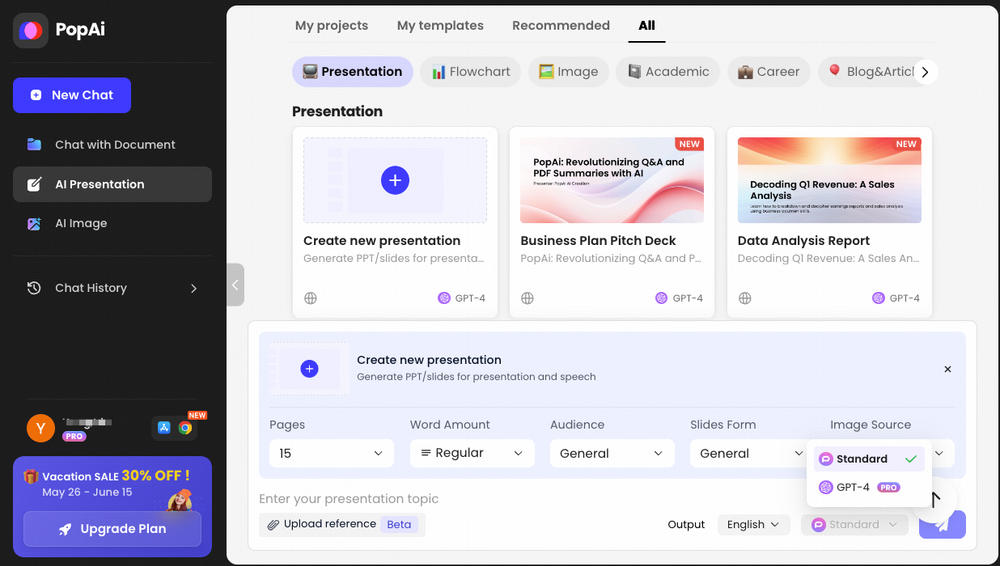Click globe icon on Data Analysis Report card
1000x566 pixels.
point(745,298)
